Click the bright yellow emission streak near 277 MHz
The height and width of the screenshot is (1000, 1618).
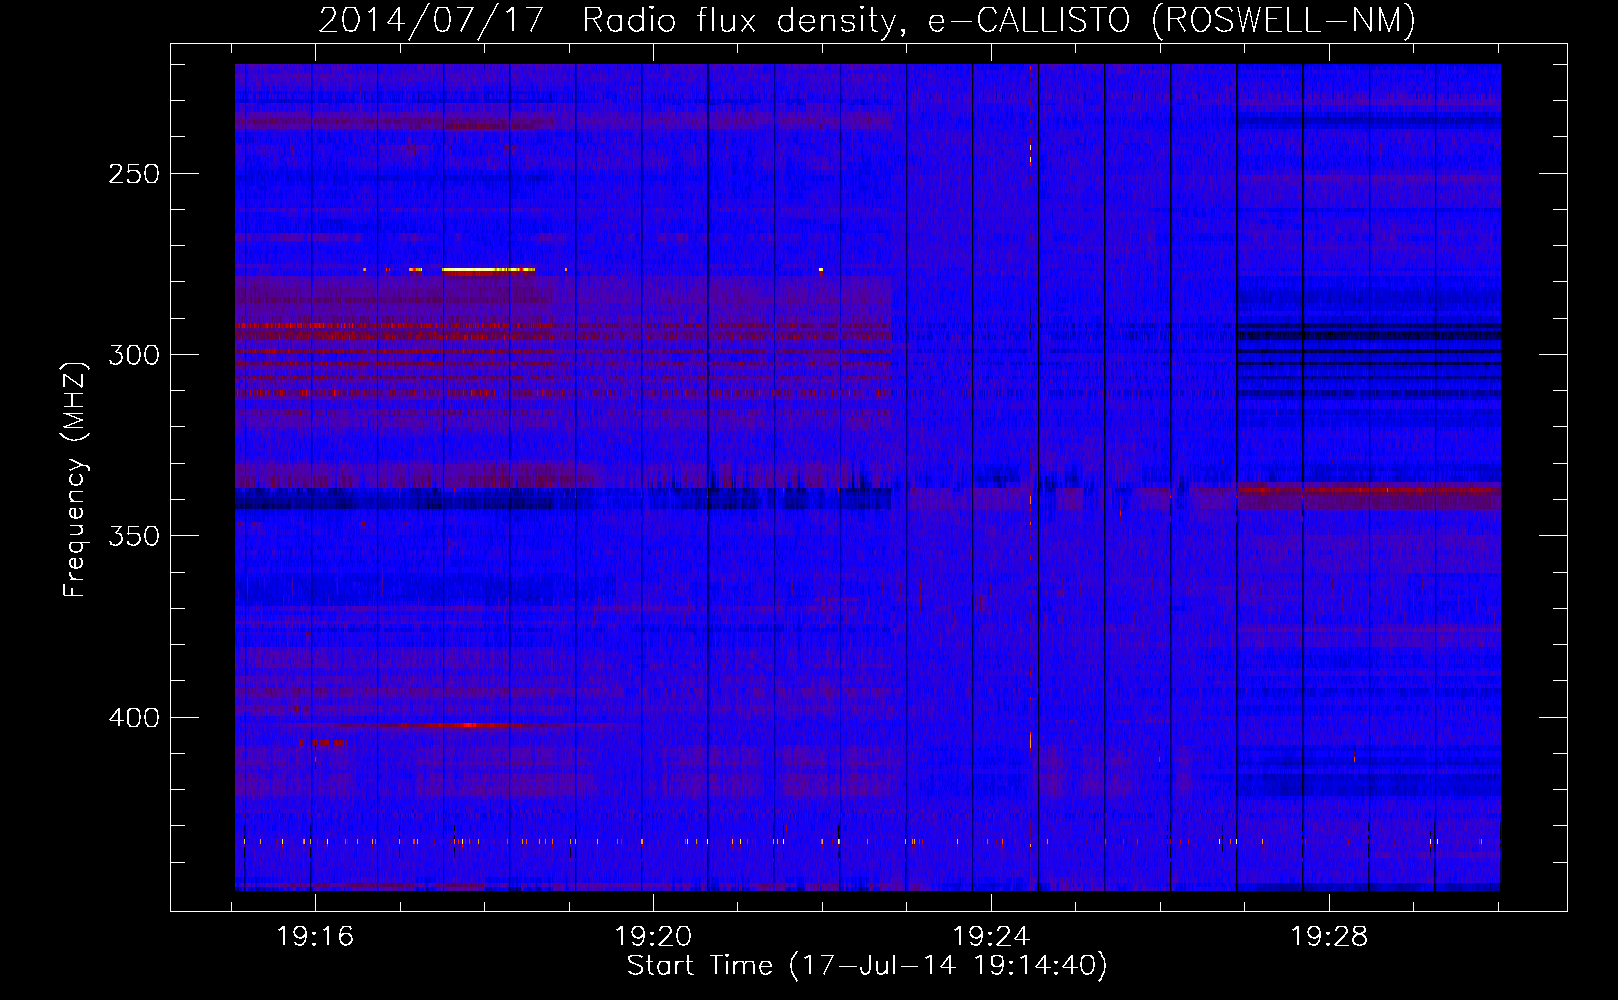[x=488, y=270]
